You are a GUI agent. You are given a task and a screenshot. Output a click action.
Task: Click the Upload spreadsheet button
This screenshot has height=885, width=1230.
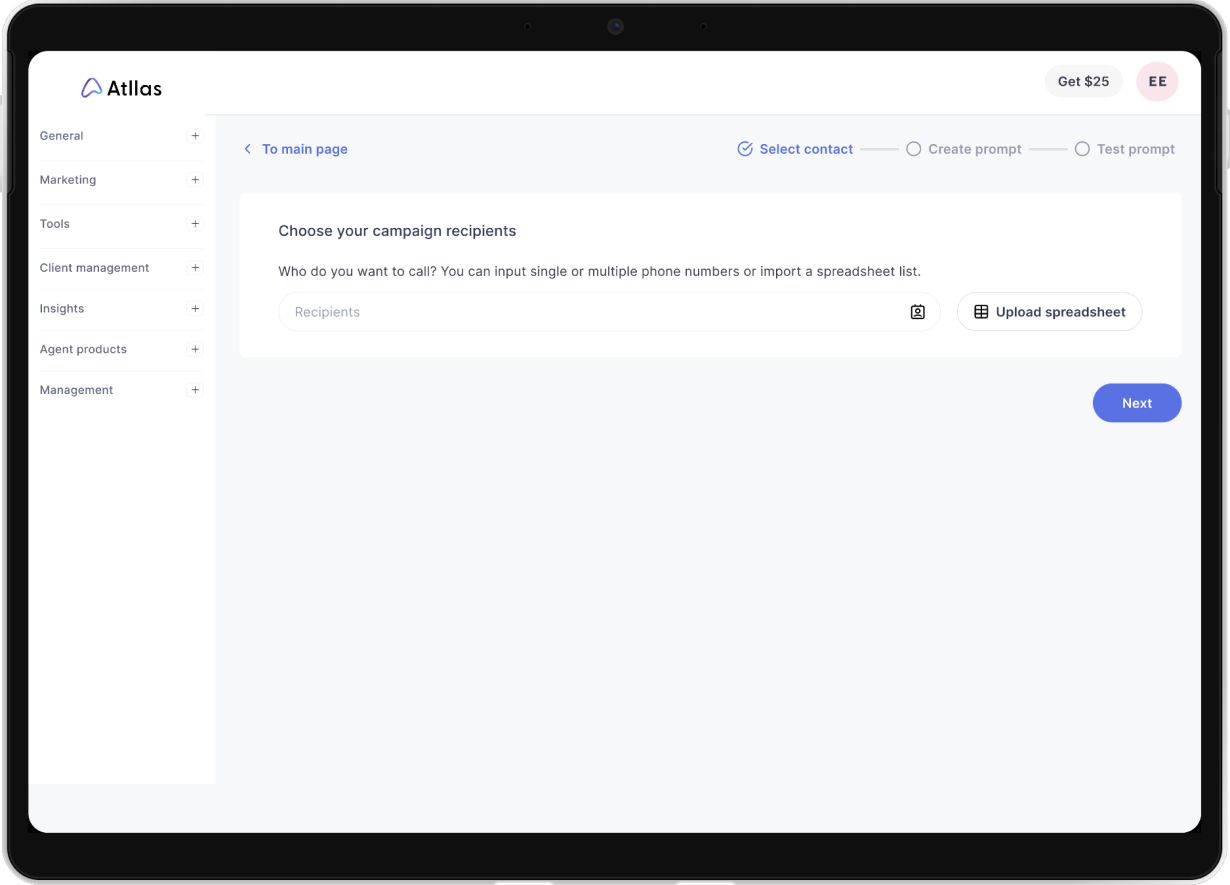[x=1049, y=312]
